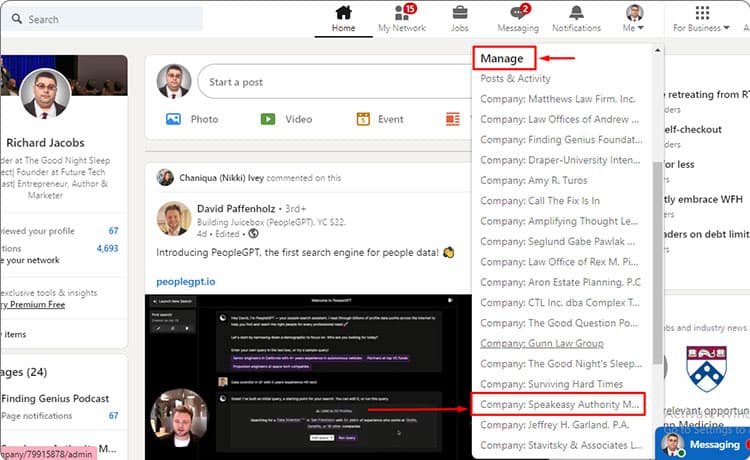Open the self-checkout news item
The image size is (750, 460).
[x=692, y=130]
